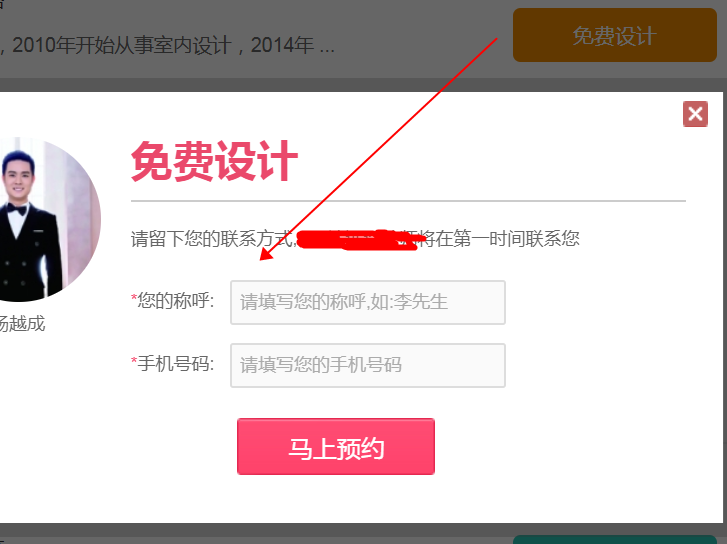The width and height of the screenshot is (727, 544).
Task: Click the partially visible green button at bottom
Action: [615, 540]
